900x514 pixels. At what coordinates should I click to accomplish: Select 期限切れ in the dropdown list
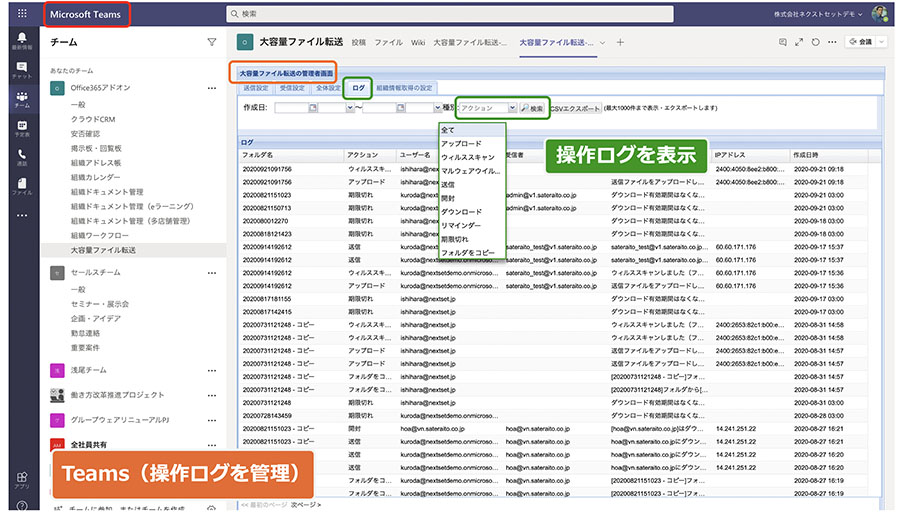[472, 239]
